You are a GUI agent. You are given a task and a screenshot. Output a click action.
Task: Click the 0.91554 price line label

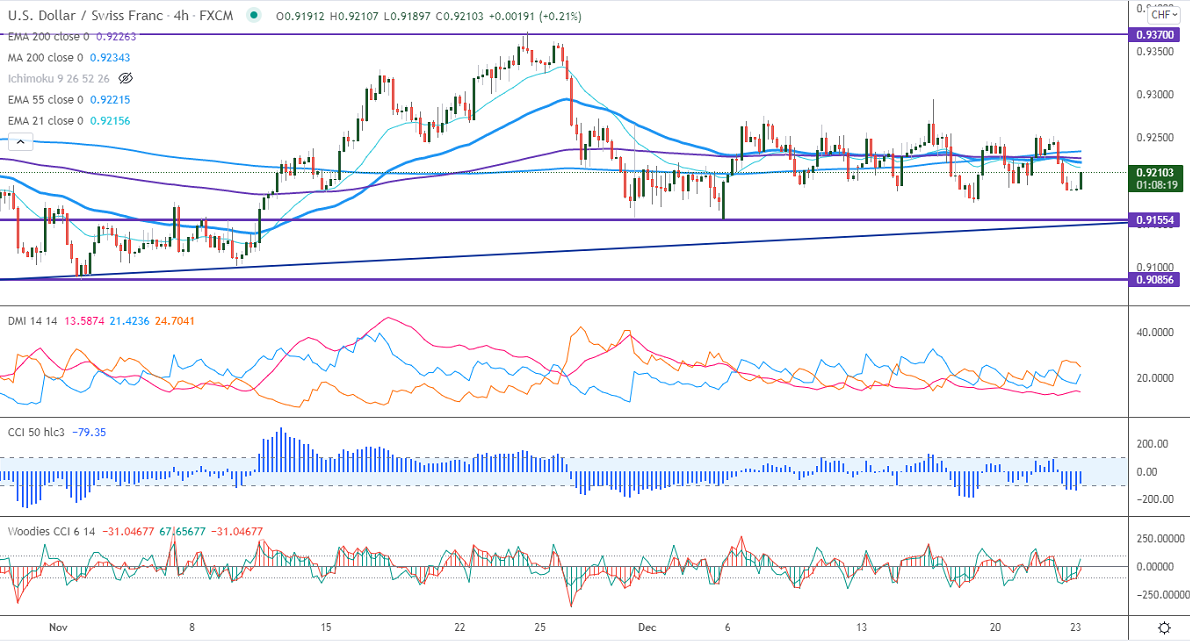coord(1155,220)
